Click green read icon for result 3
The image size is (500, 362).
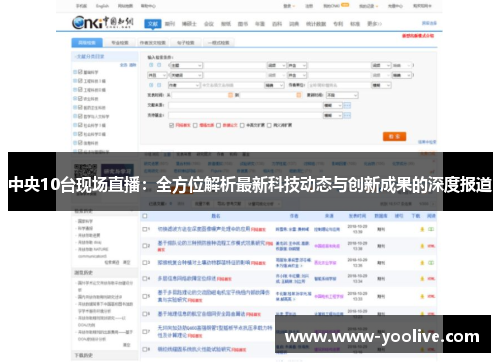click(431, 263)
